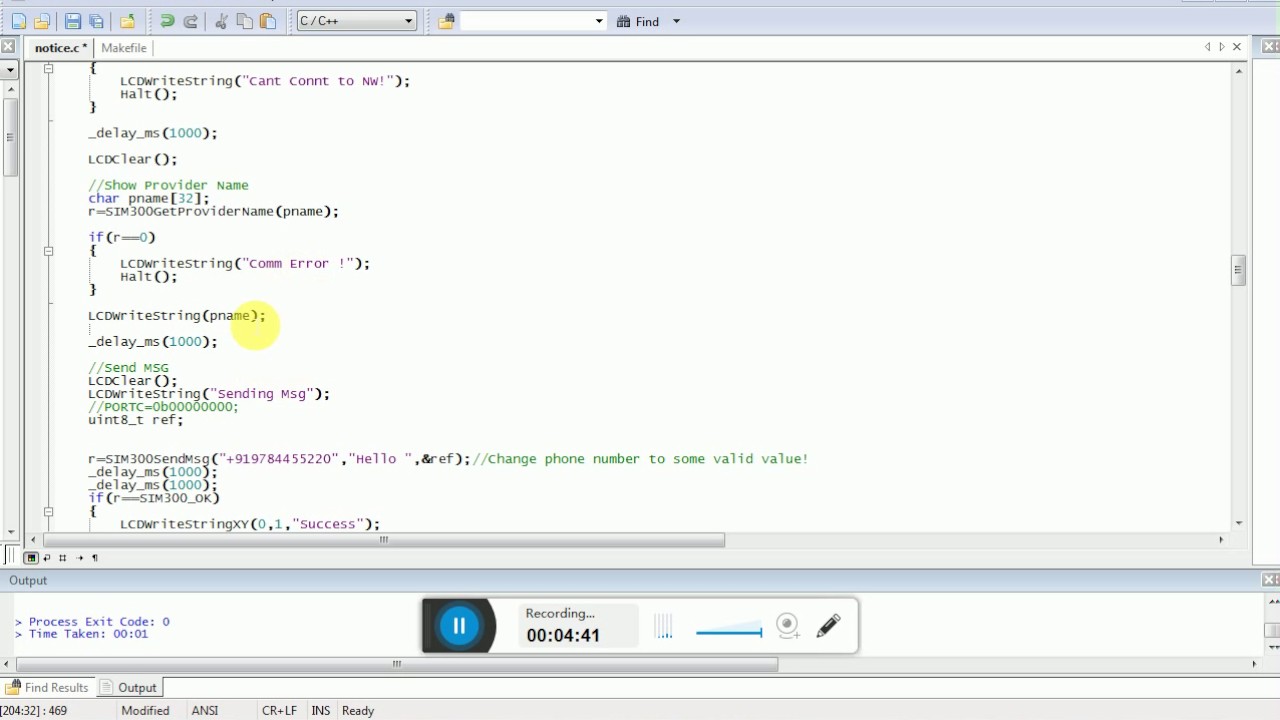This screenshot has height=720, width=1280.
Task: Click the char pname[32]; code line
Action: pyautogui.click(x=149, y=198)
